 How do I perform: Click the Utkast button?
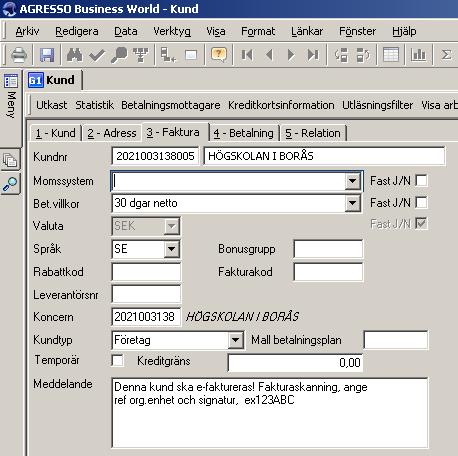tap(51, 105)
